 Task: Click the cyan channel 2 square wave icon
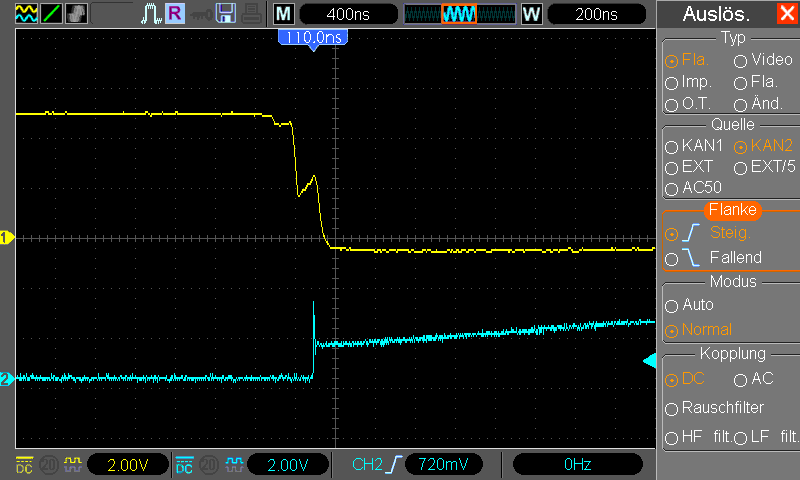[x=234, y=464]
